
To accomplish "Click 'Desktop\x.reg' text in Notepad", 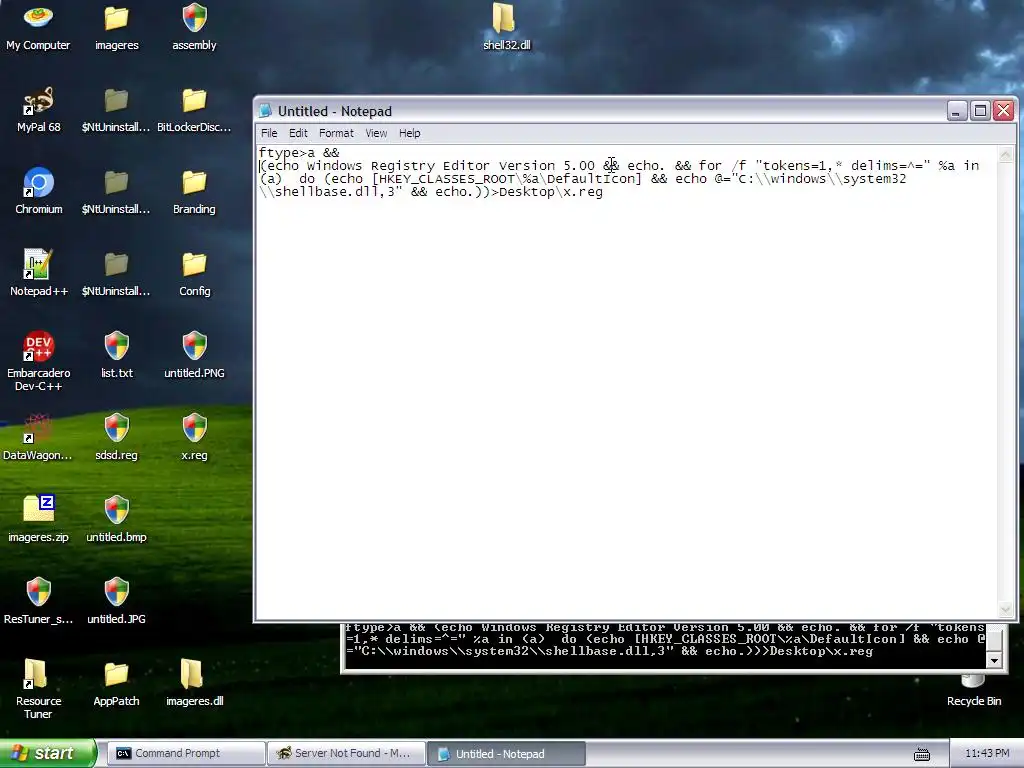I will (551, 192).
